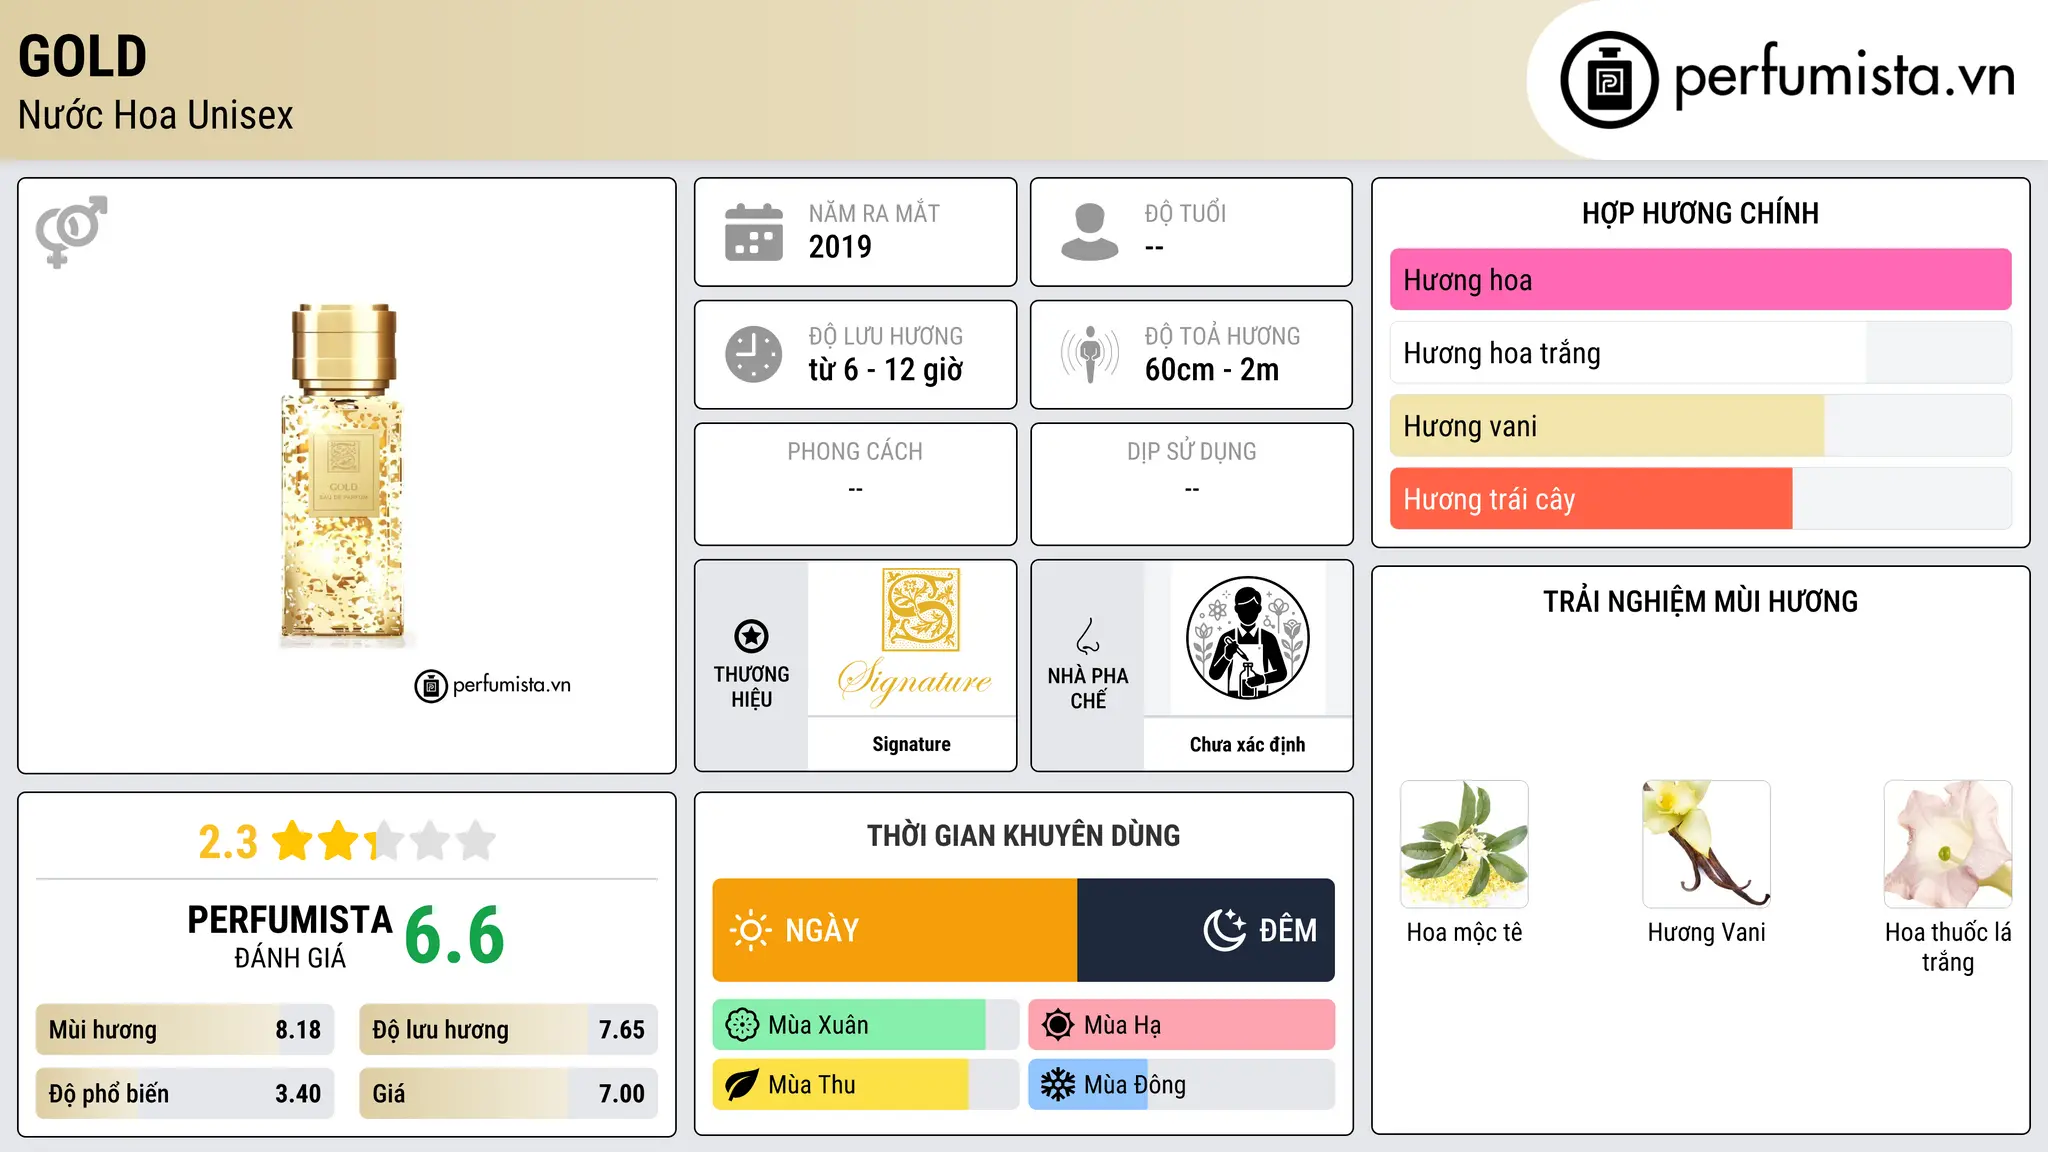
Task: Click the nose icon above NHÀ PHA CHẾ
Action: pos(1088,636)
